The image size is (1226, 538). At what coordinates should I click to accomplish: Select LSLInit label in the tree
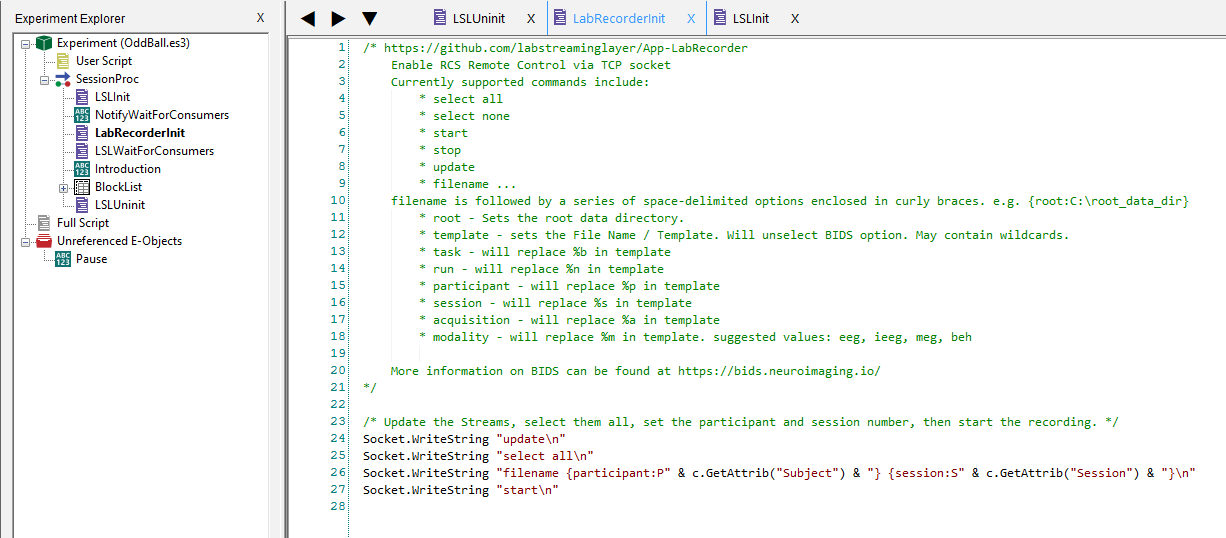(112, 97)
